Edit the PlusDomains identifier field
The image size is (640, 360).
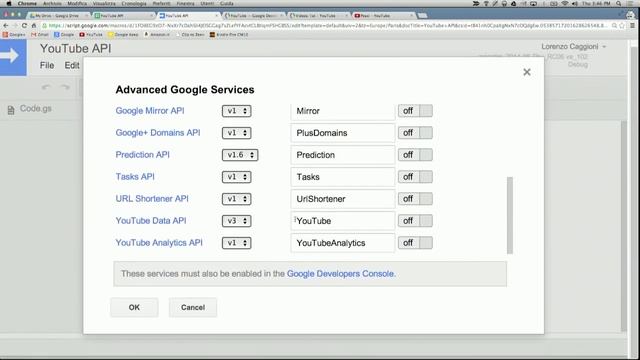tap(342, 133)
